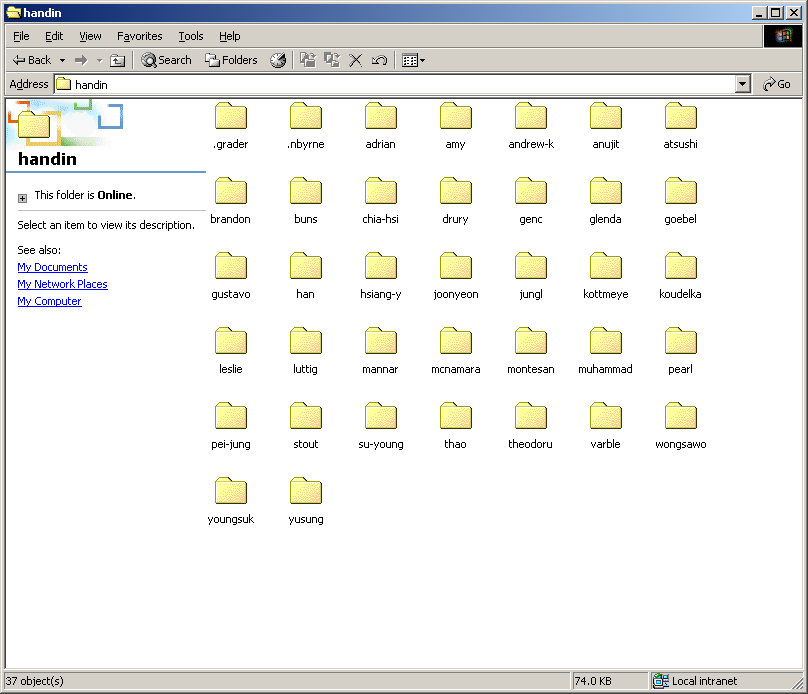The image size is (808, 694).
Task: Expand the plus box beside 'This folder is Online'
Action: (x=23, y=197)
